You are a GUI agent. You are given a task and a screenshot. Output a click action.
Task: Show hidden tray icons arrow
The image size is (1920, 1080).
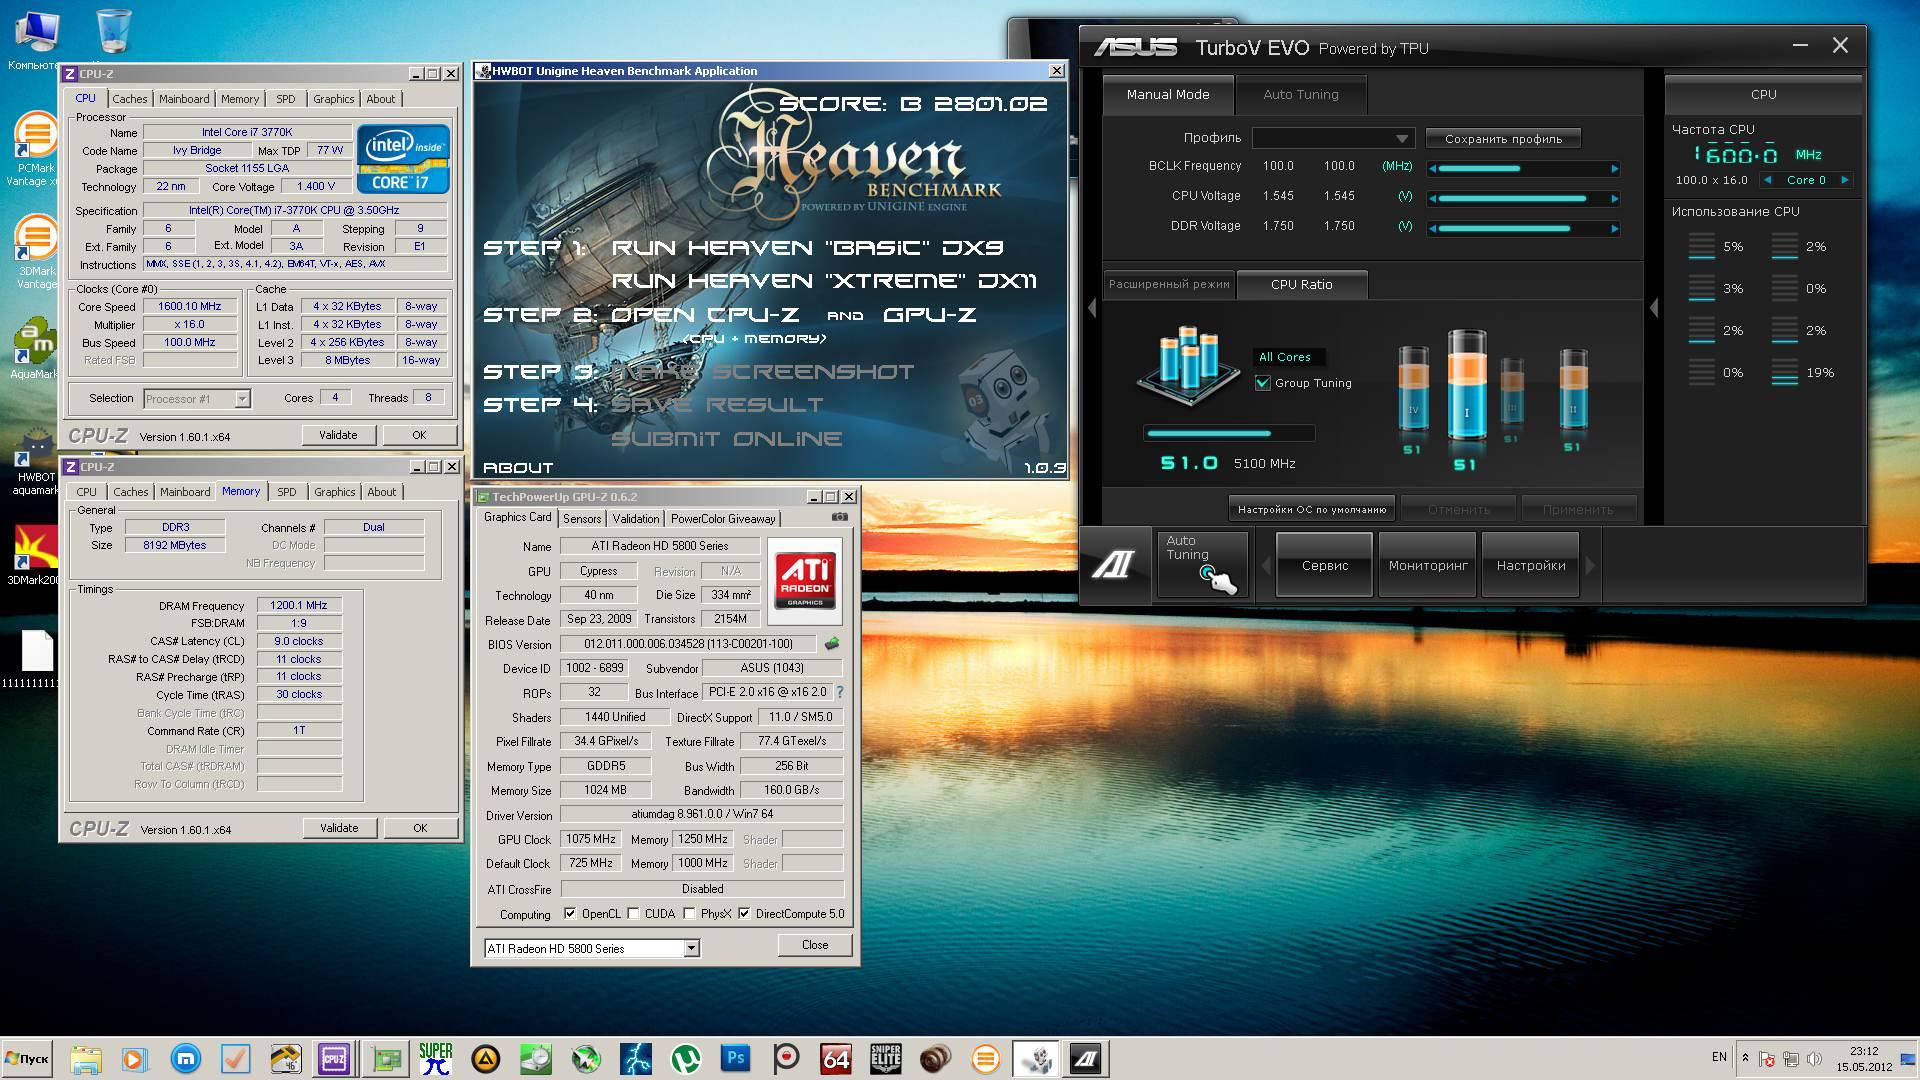(1745, 1058)
